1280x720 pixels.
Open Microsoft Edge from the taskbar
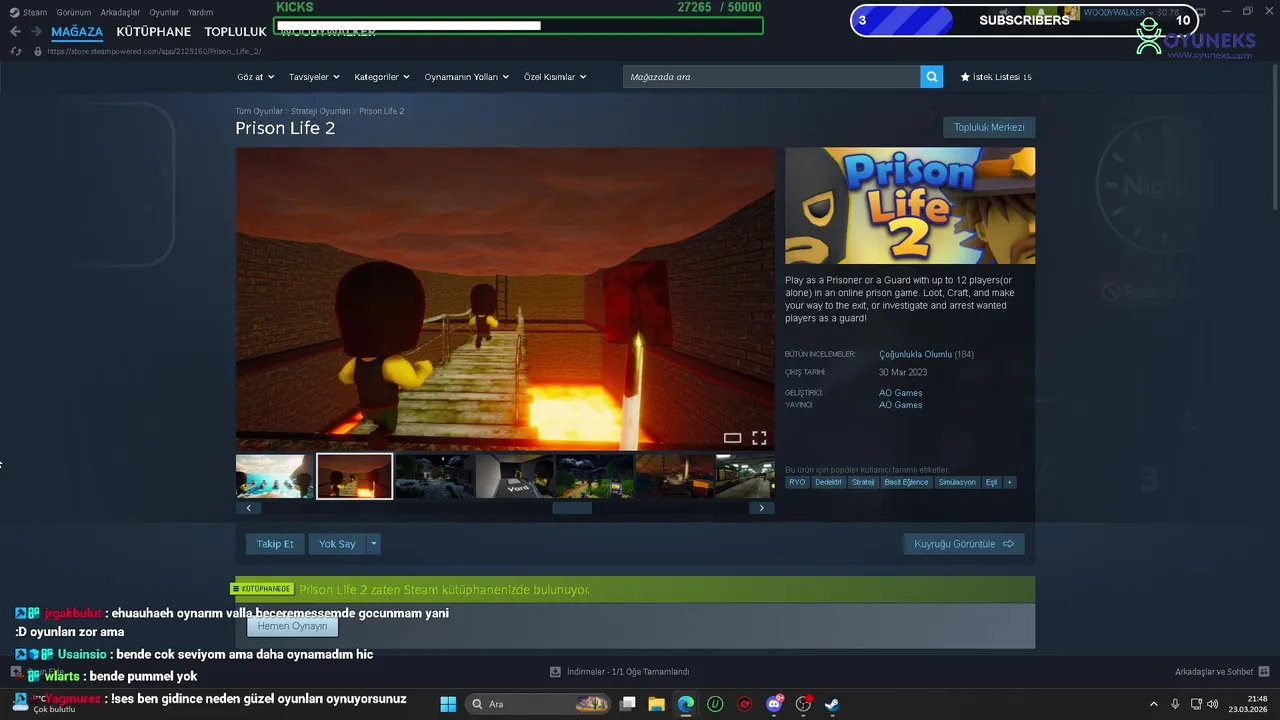point(686,704)
